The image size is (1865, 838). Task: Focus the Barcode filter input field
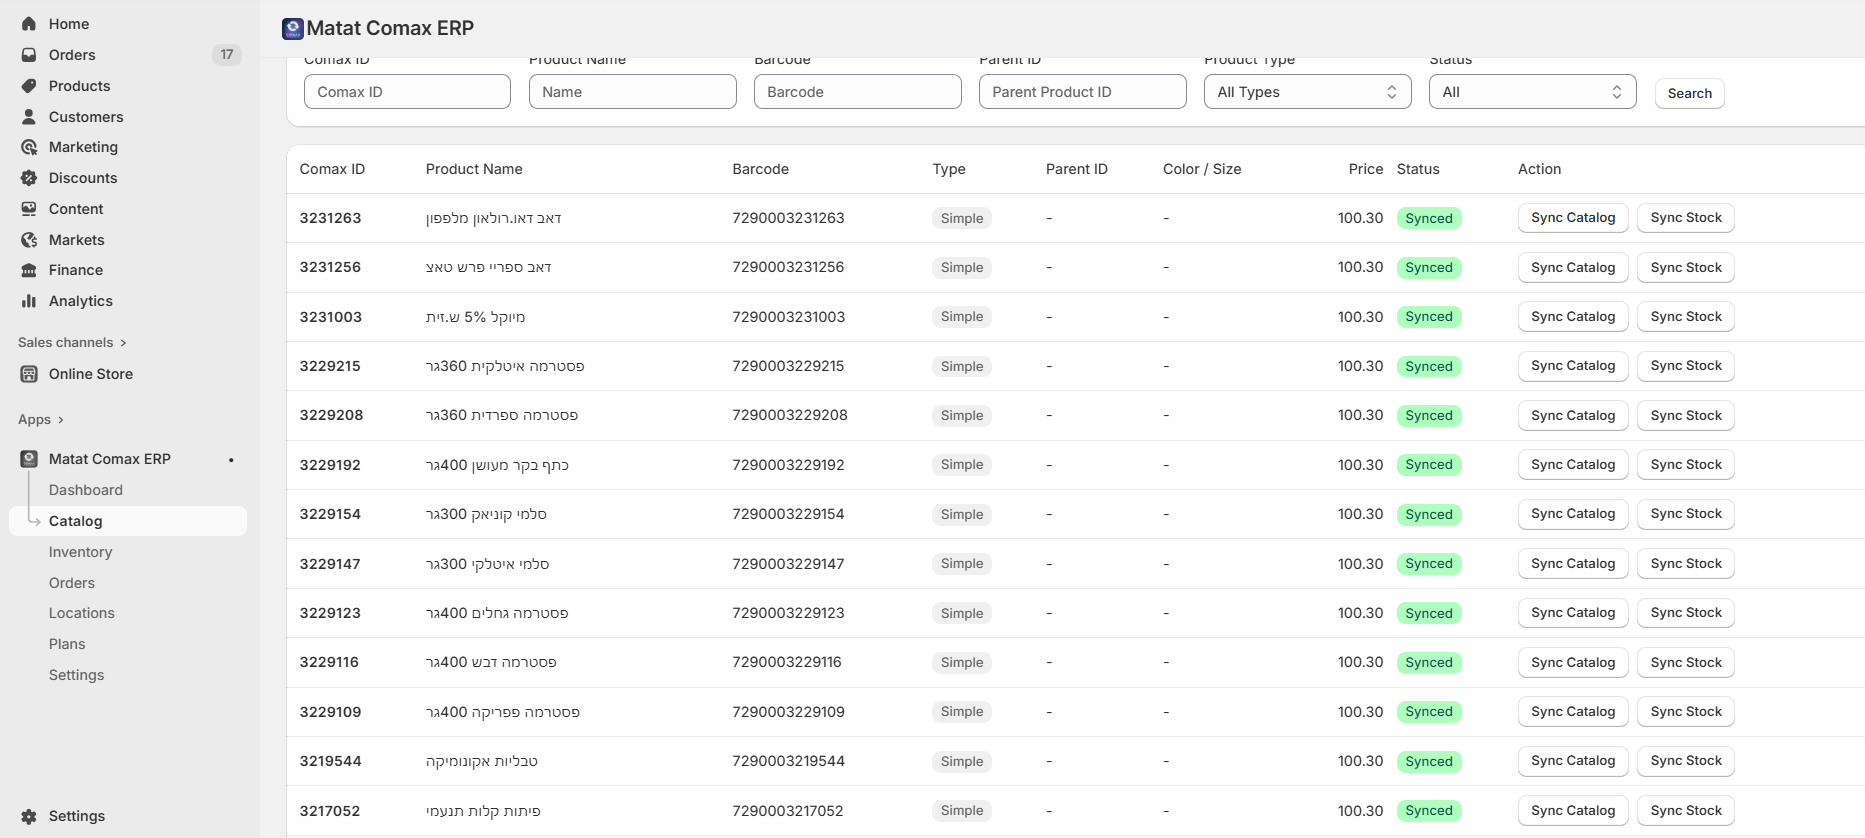(857, 92)
